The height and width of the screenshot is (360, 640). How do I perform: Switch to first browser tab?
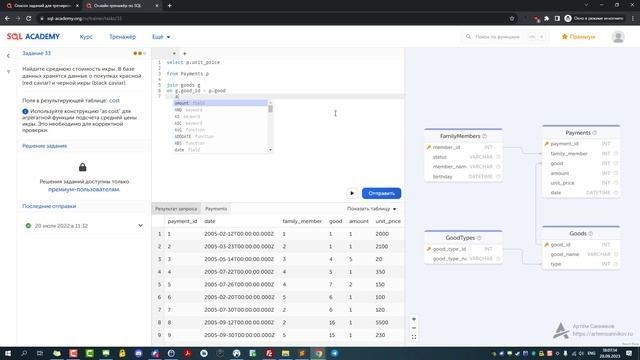(x=41, y=6)
